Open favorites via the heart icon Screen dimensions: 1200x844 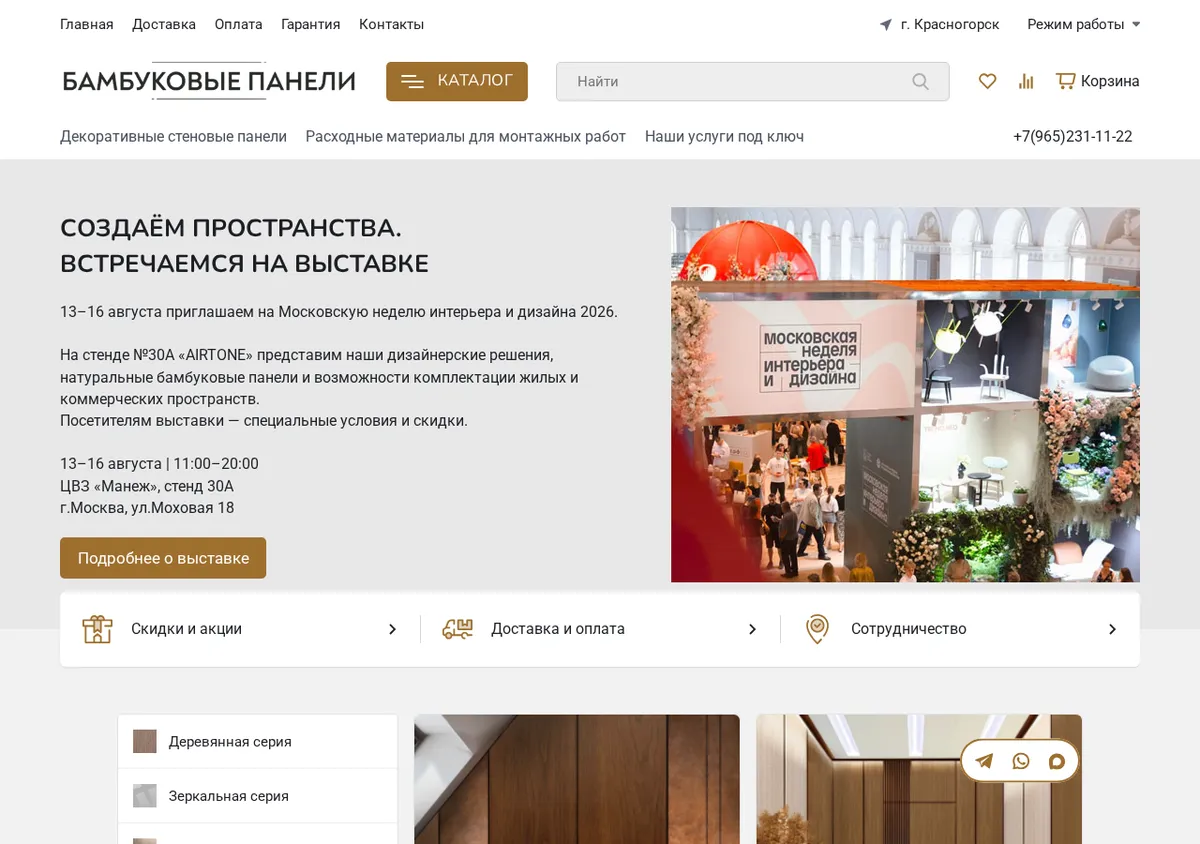[987, 81]
